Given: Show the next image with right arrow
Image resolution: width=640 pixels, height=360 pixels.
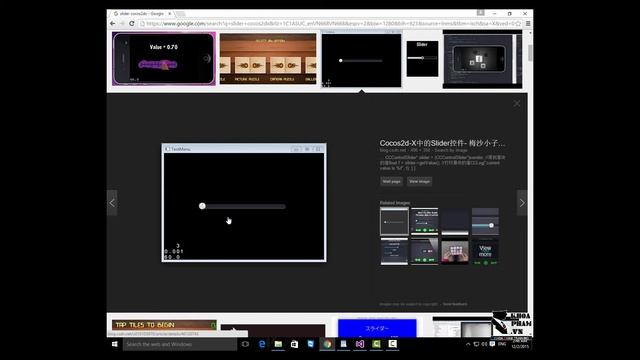Looking at the screenshot, I should [x=522, y=202].
